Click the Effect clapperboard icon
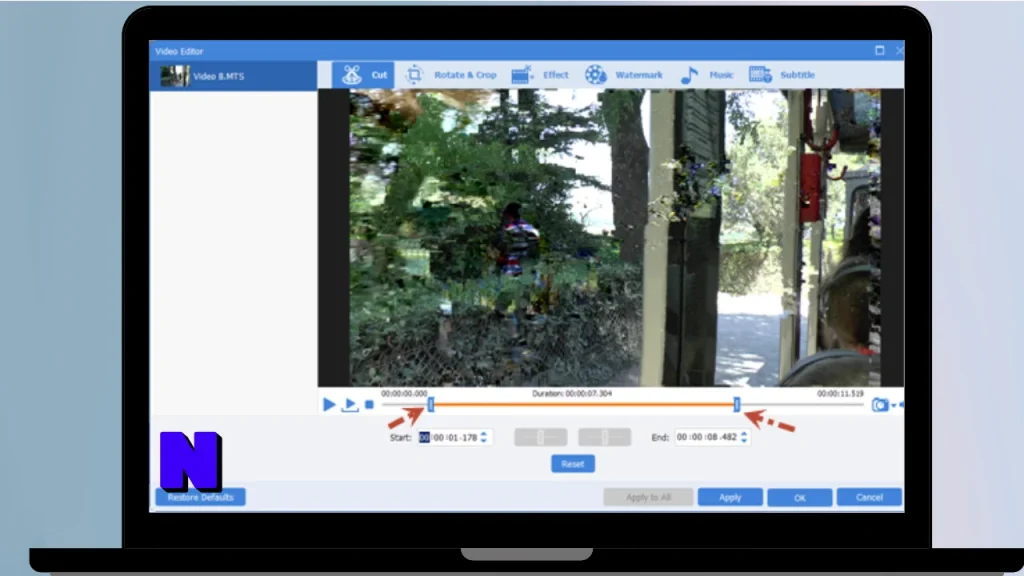This screenshot has height=576, width=1024. pyautogui.click(x=522, y=75)
